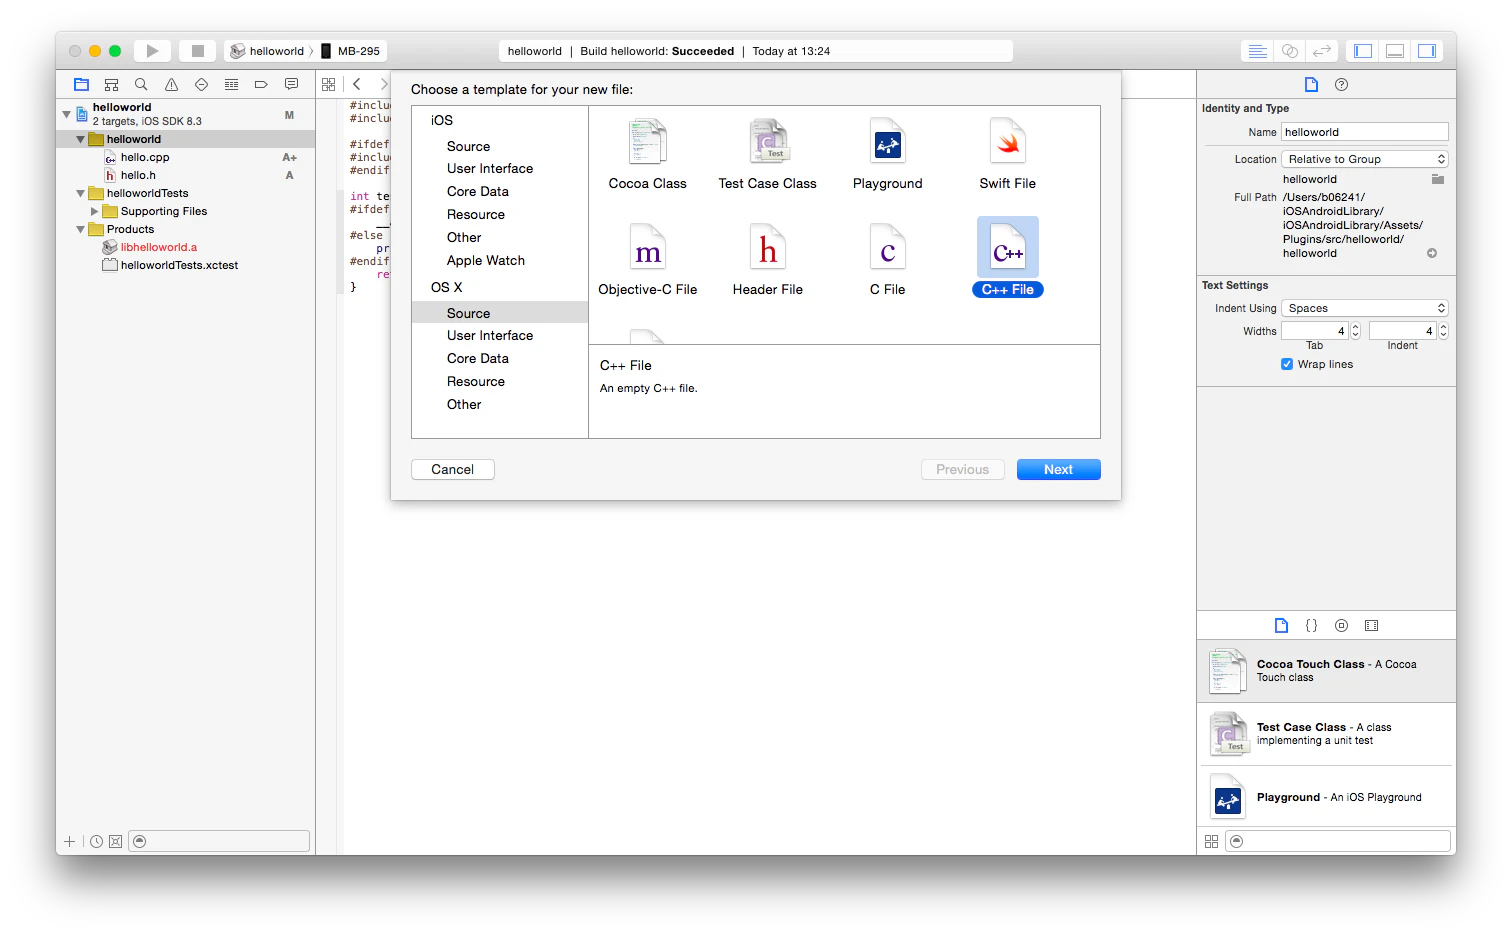Run the helloworld scheme with the play button

[152, 51]
